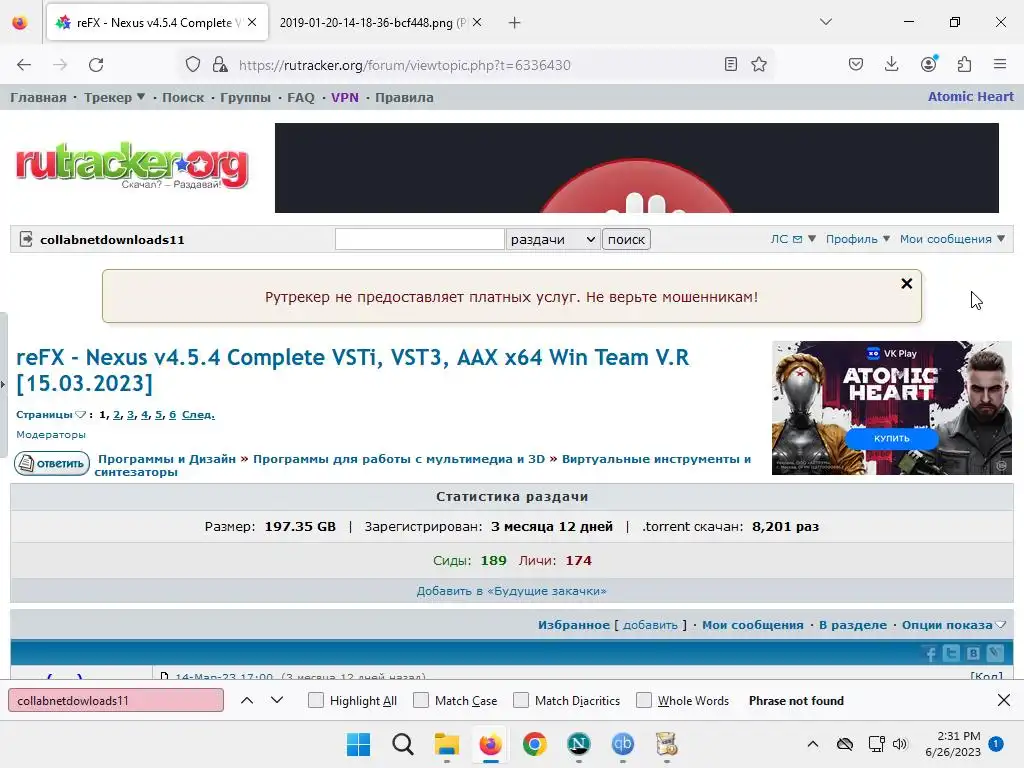Image resolution: width=1024 pixels, height=768 pixels.
Task: Reload the page with the refresh icon
Action: point(96,65)
